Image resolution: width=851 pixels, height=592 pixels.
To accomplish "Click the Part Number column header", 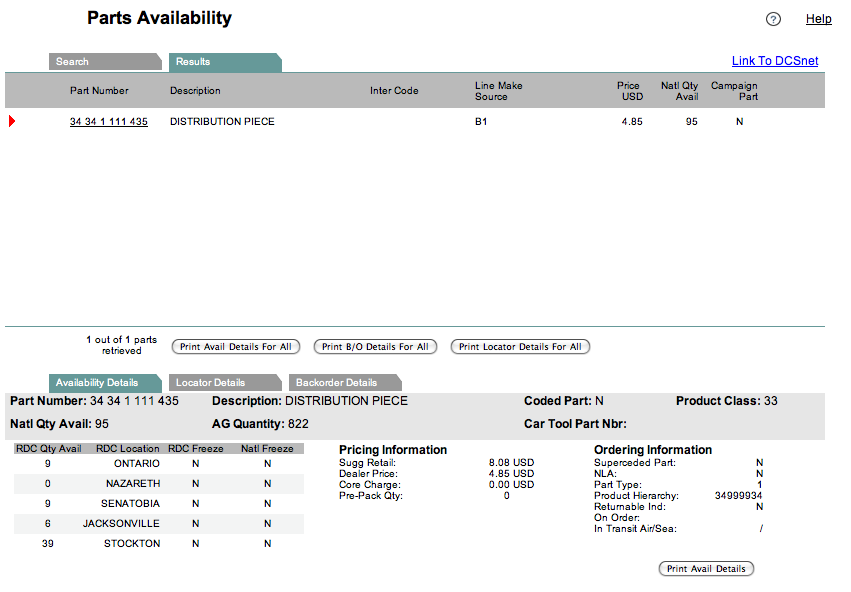I will 99,91.
